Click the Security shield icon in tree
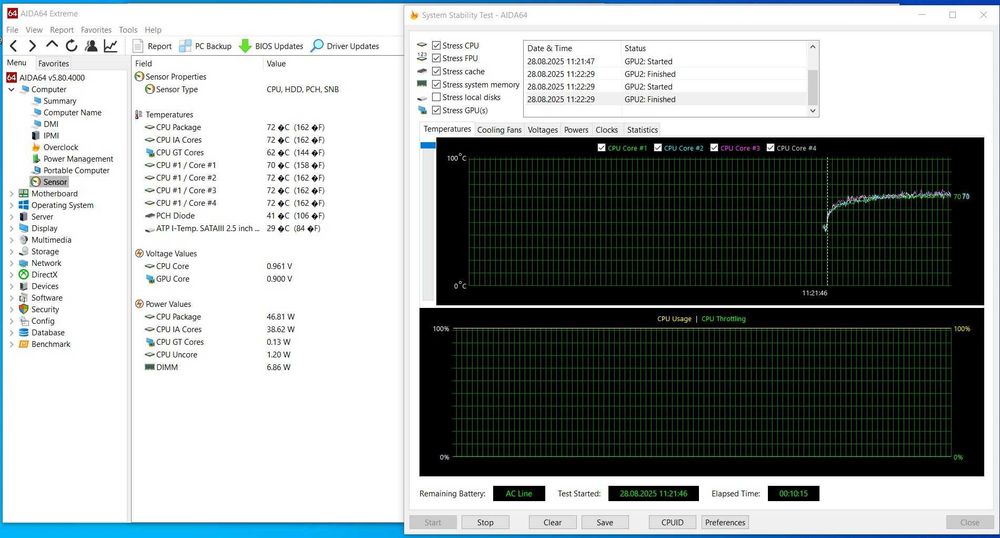 point(24,309)
